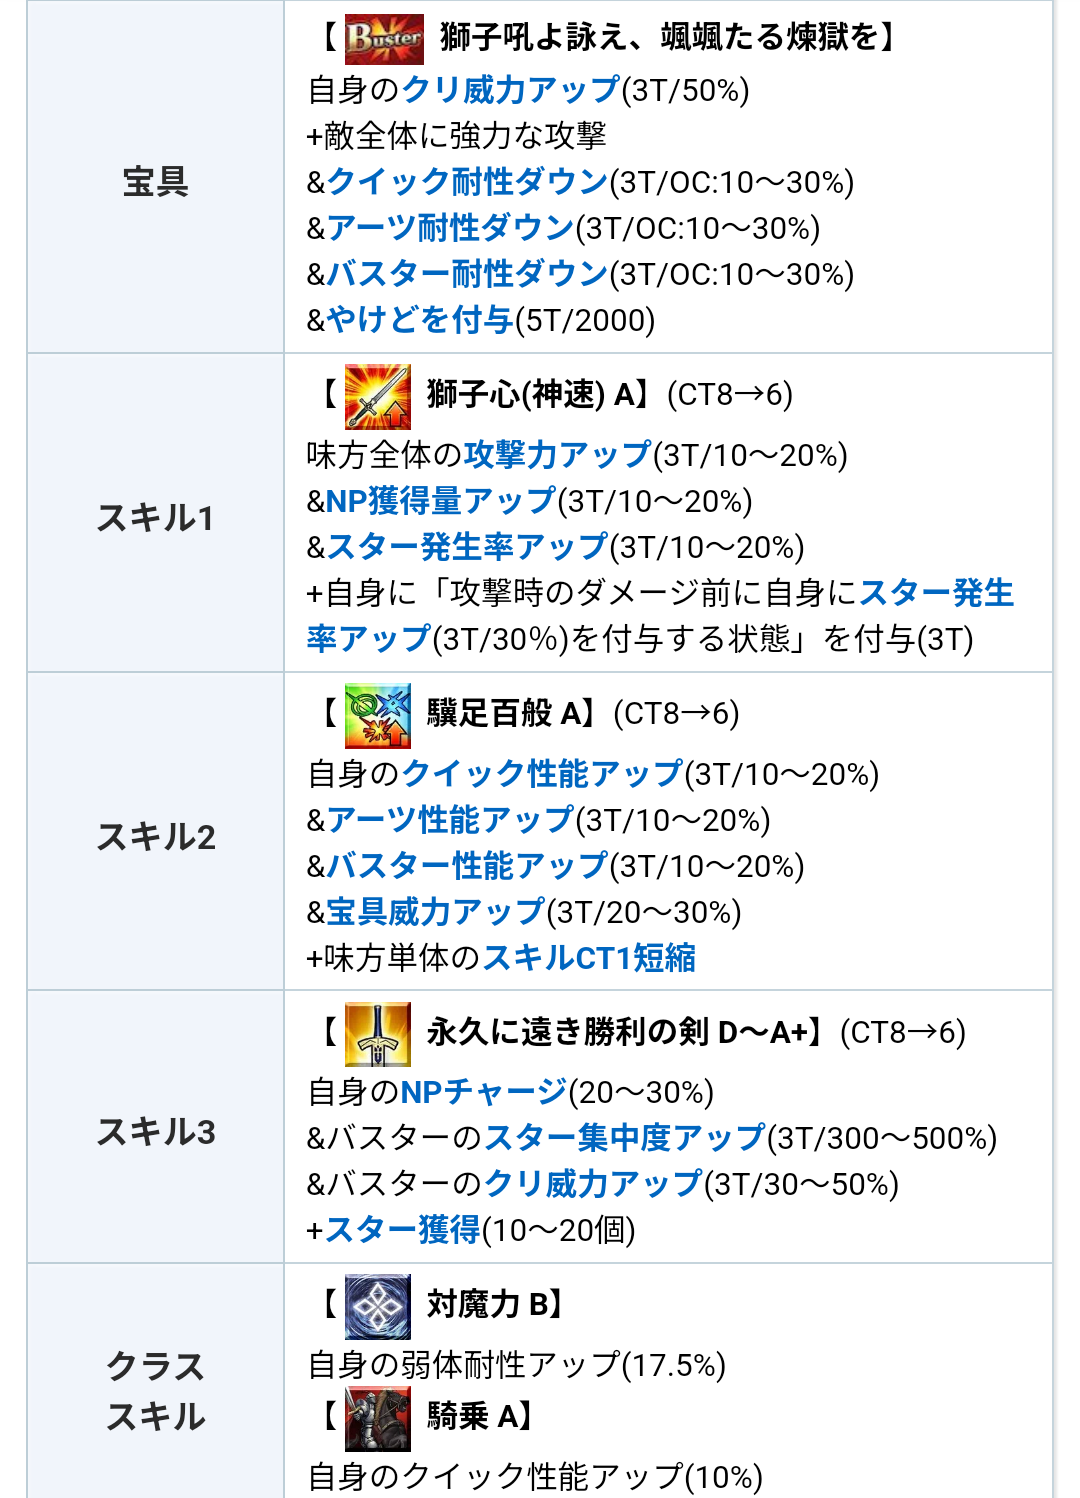Open the スキルCT1短縮 link
The width and height of the screenshot is (1080, 1498).
click(589, 958)
